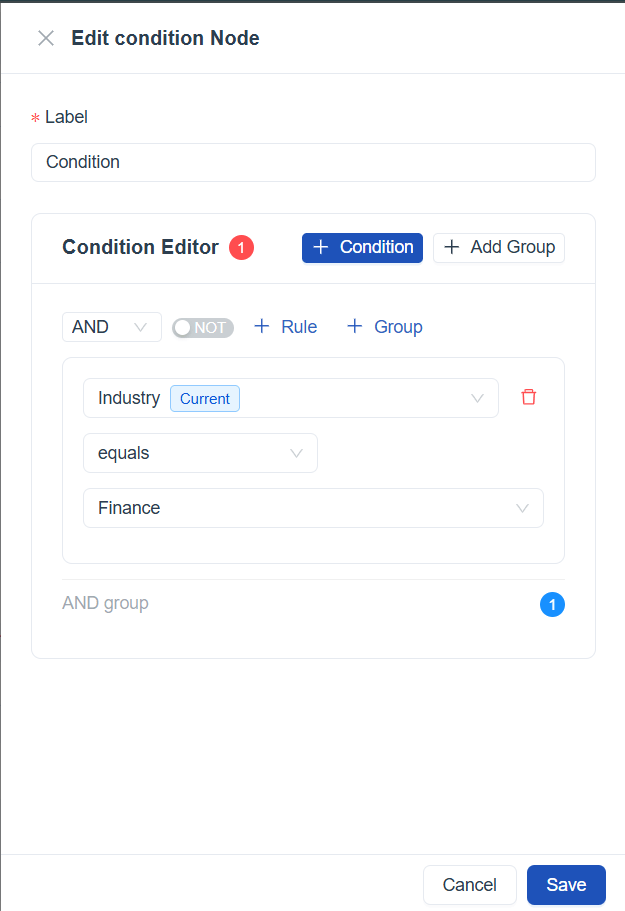Click the AND group footer label
The width and height of the screenshot is (625, 911).
coord(105,603)
